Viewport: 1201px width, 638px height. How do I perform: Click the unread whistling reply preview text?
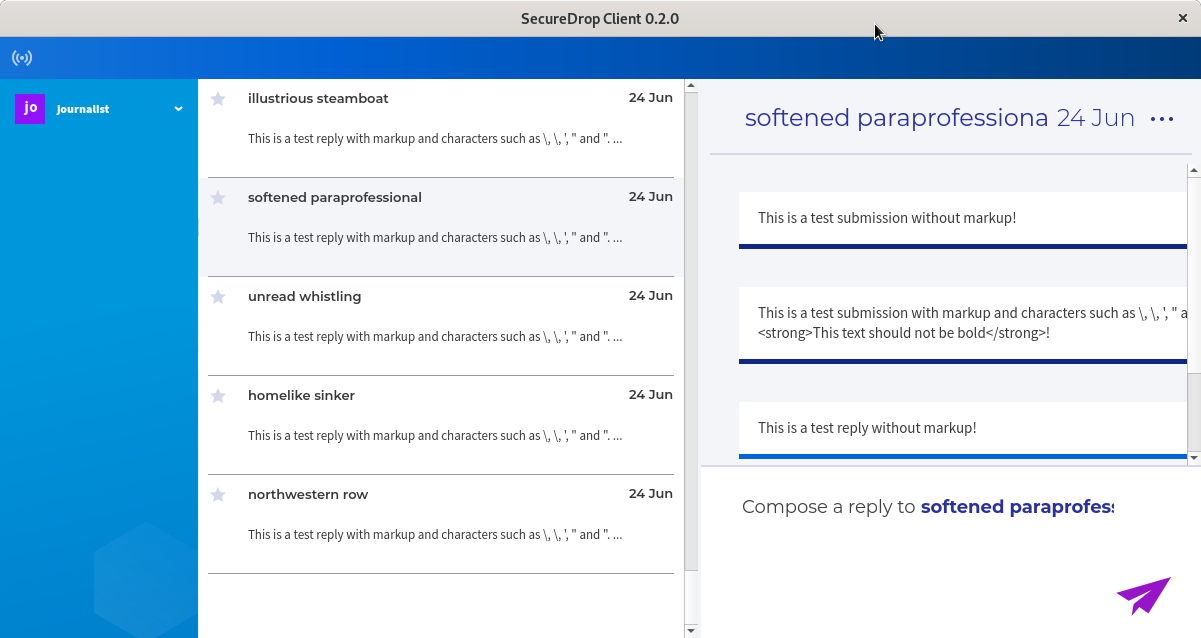[x=435, y=337]
